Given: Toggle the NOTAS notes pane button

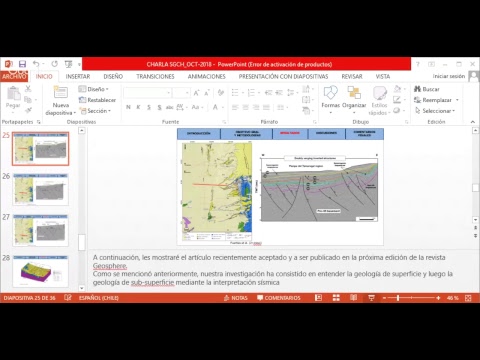Looking at the screenshot, I should (235, 298).
